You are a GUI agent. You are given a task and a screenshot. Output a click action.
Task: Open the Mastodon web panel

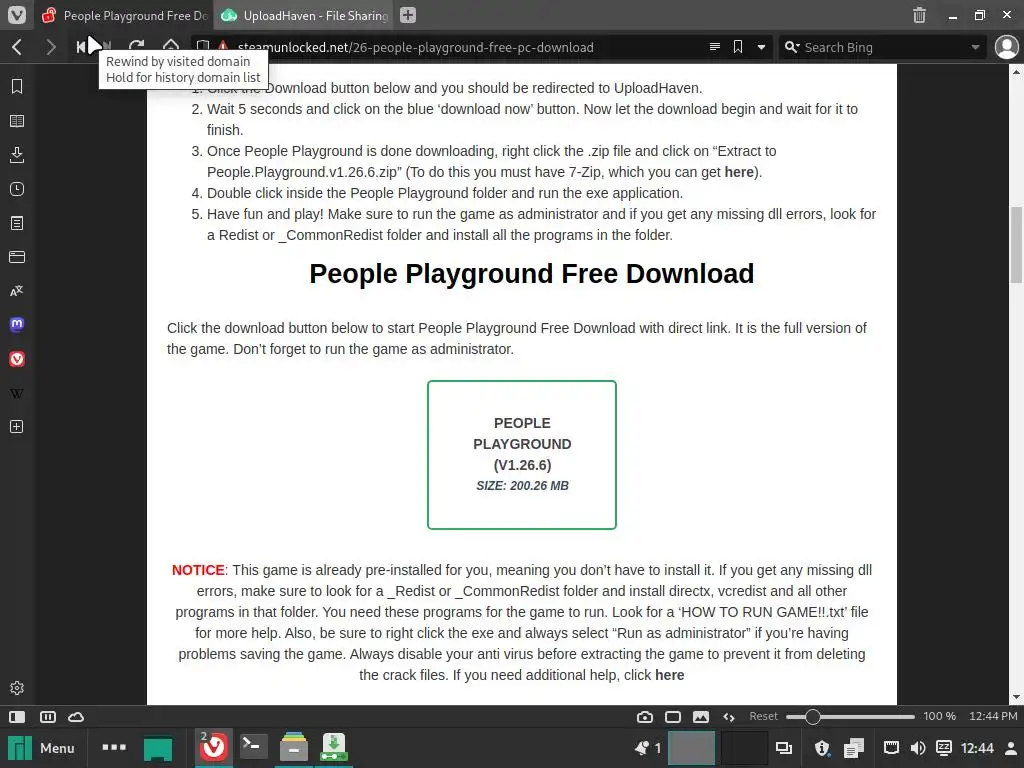pos(17,325)
